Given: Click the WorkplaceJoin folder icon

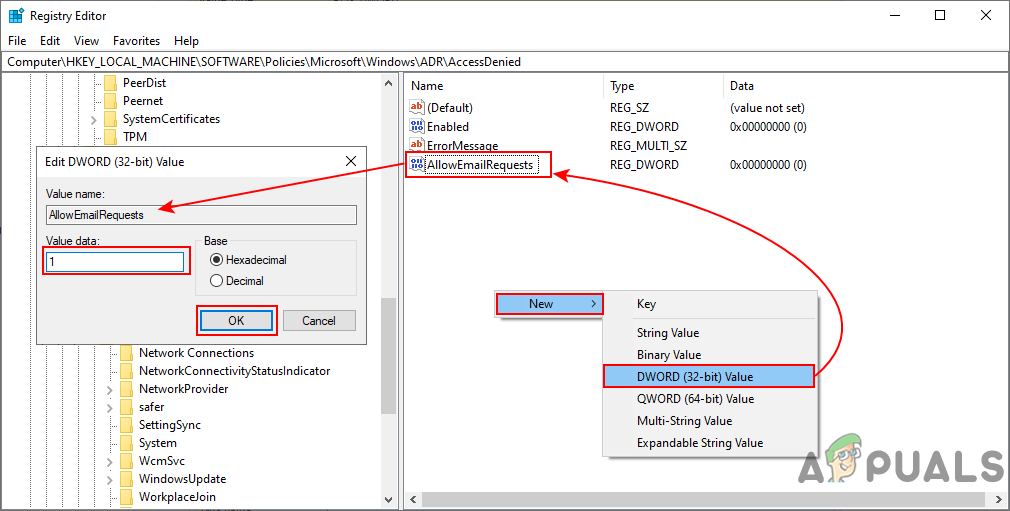Looking at the screenshot, I should point(127,497).
